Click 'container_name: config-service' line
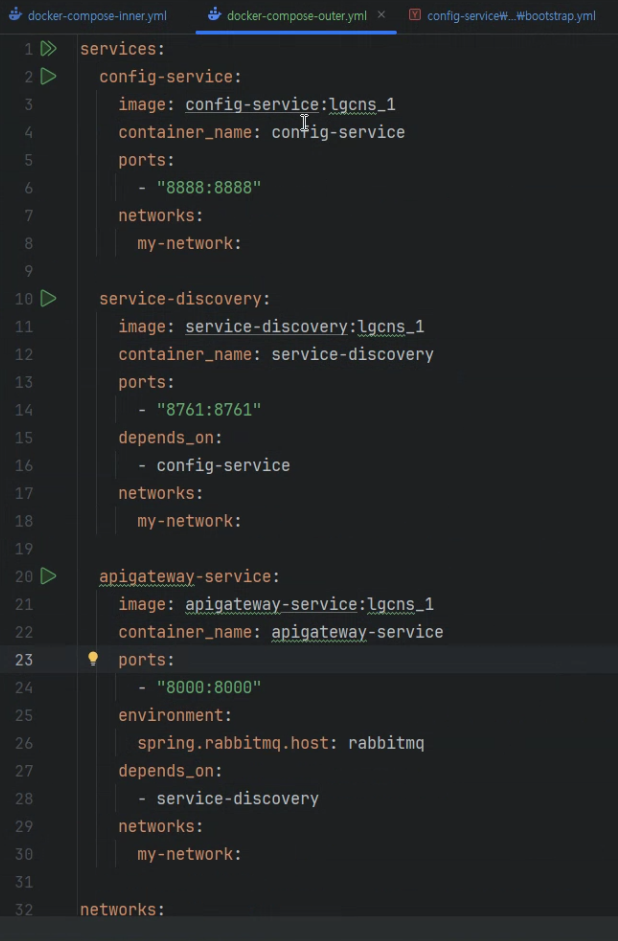Viewport: 618px width, 941px height. 262,132
